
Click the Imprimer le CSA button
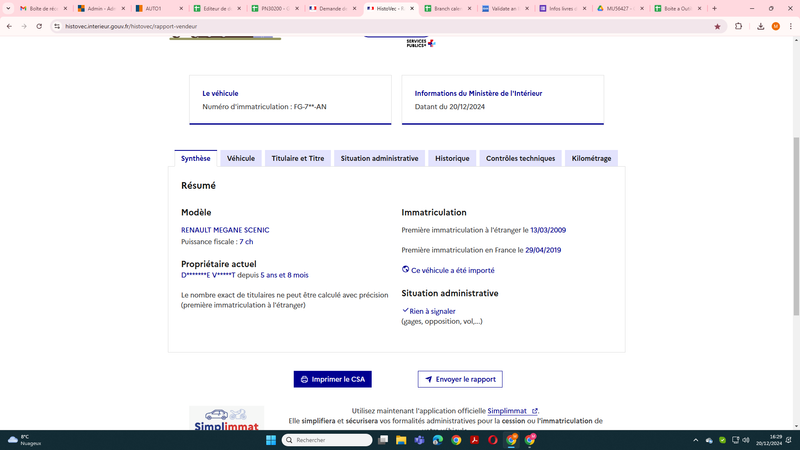(x=333, y=379)
